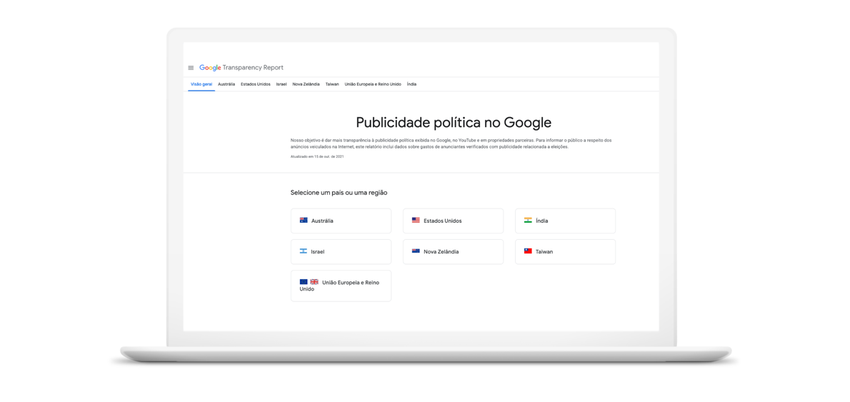Choose União Europeia e Reino Unido card

coord(341,286)
